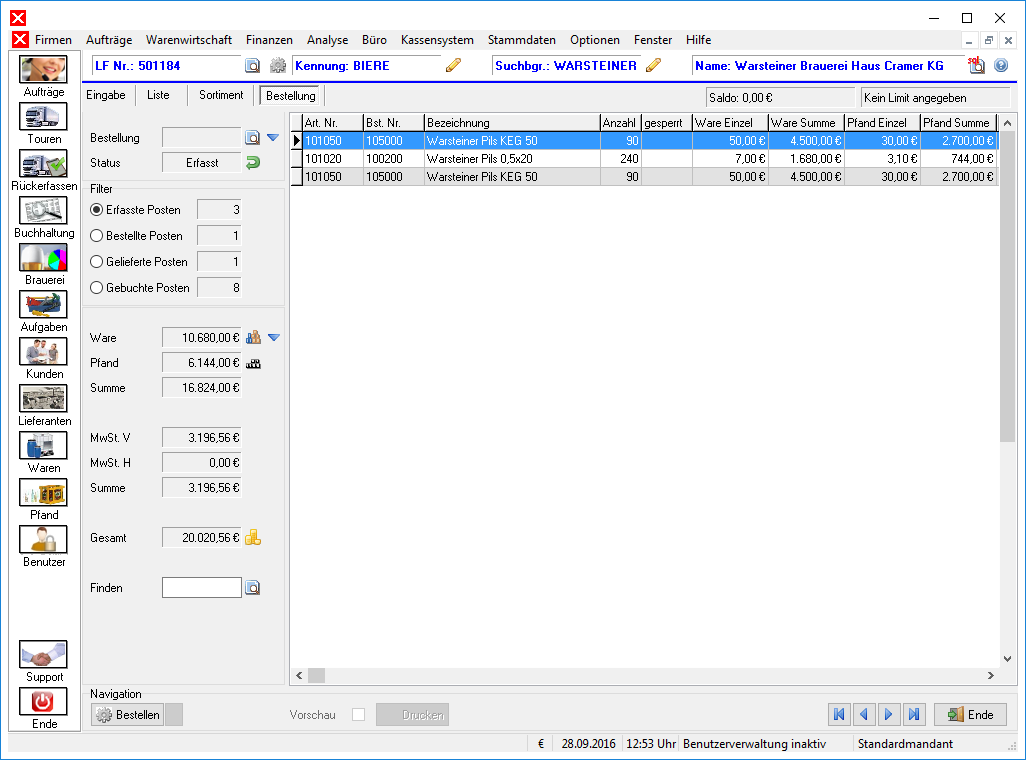1026x760 pixels.
Task: Open the Pfand sidebar icon
Action: pos(43,493)
